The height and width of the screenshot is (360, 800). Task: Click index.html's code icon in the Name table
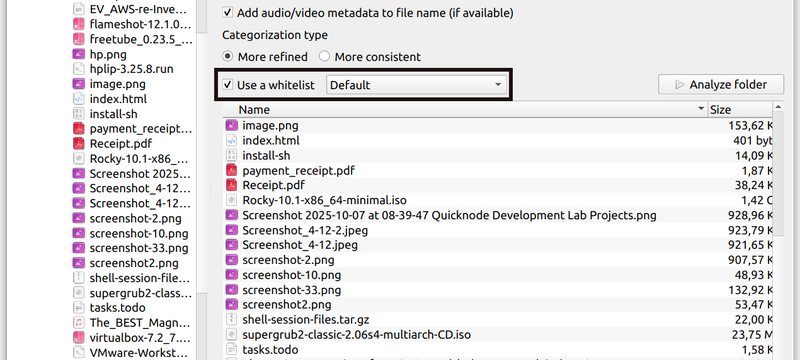coord(232,140)
